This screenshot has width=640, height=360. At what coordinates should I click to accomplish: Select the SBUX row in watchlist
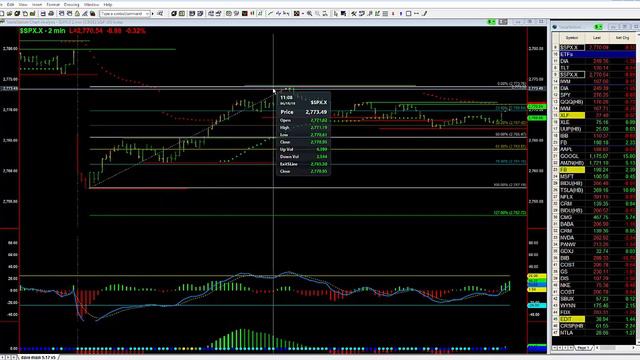(595, 299)
